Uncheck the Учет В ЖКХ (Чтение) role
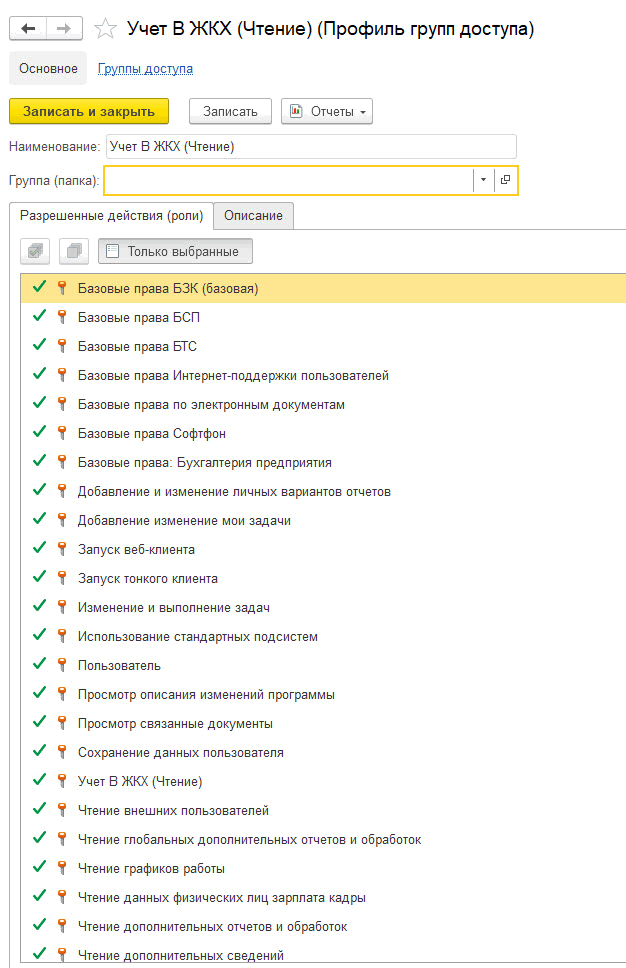Image resolution: width=626 pixels, height=968 pixels. [x=40, y=780]
